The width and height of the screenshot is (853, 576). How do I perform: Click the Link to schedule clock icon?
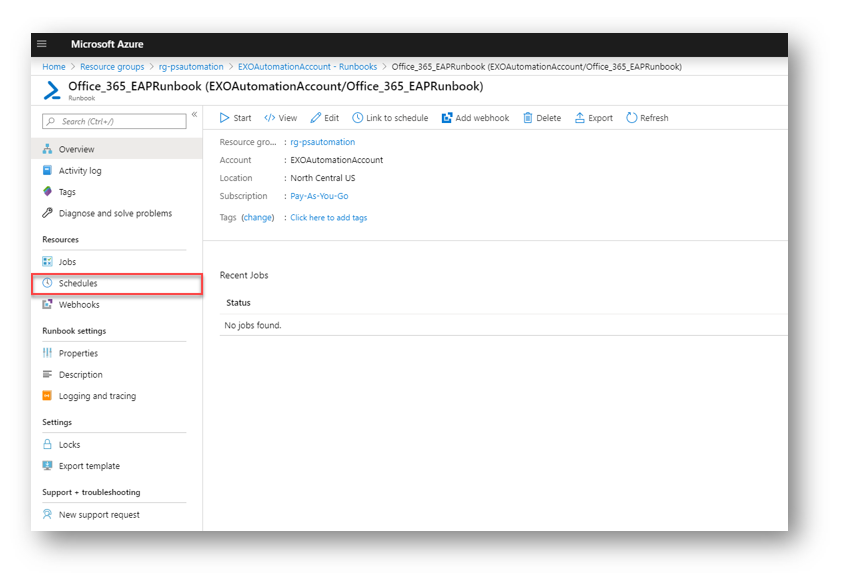[x=357, y=118]
